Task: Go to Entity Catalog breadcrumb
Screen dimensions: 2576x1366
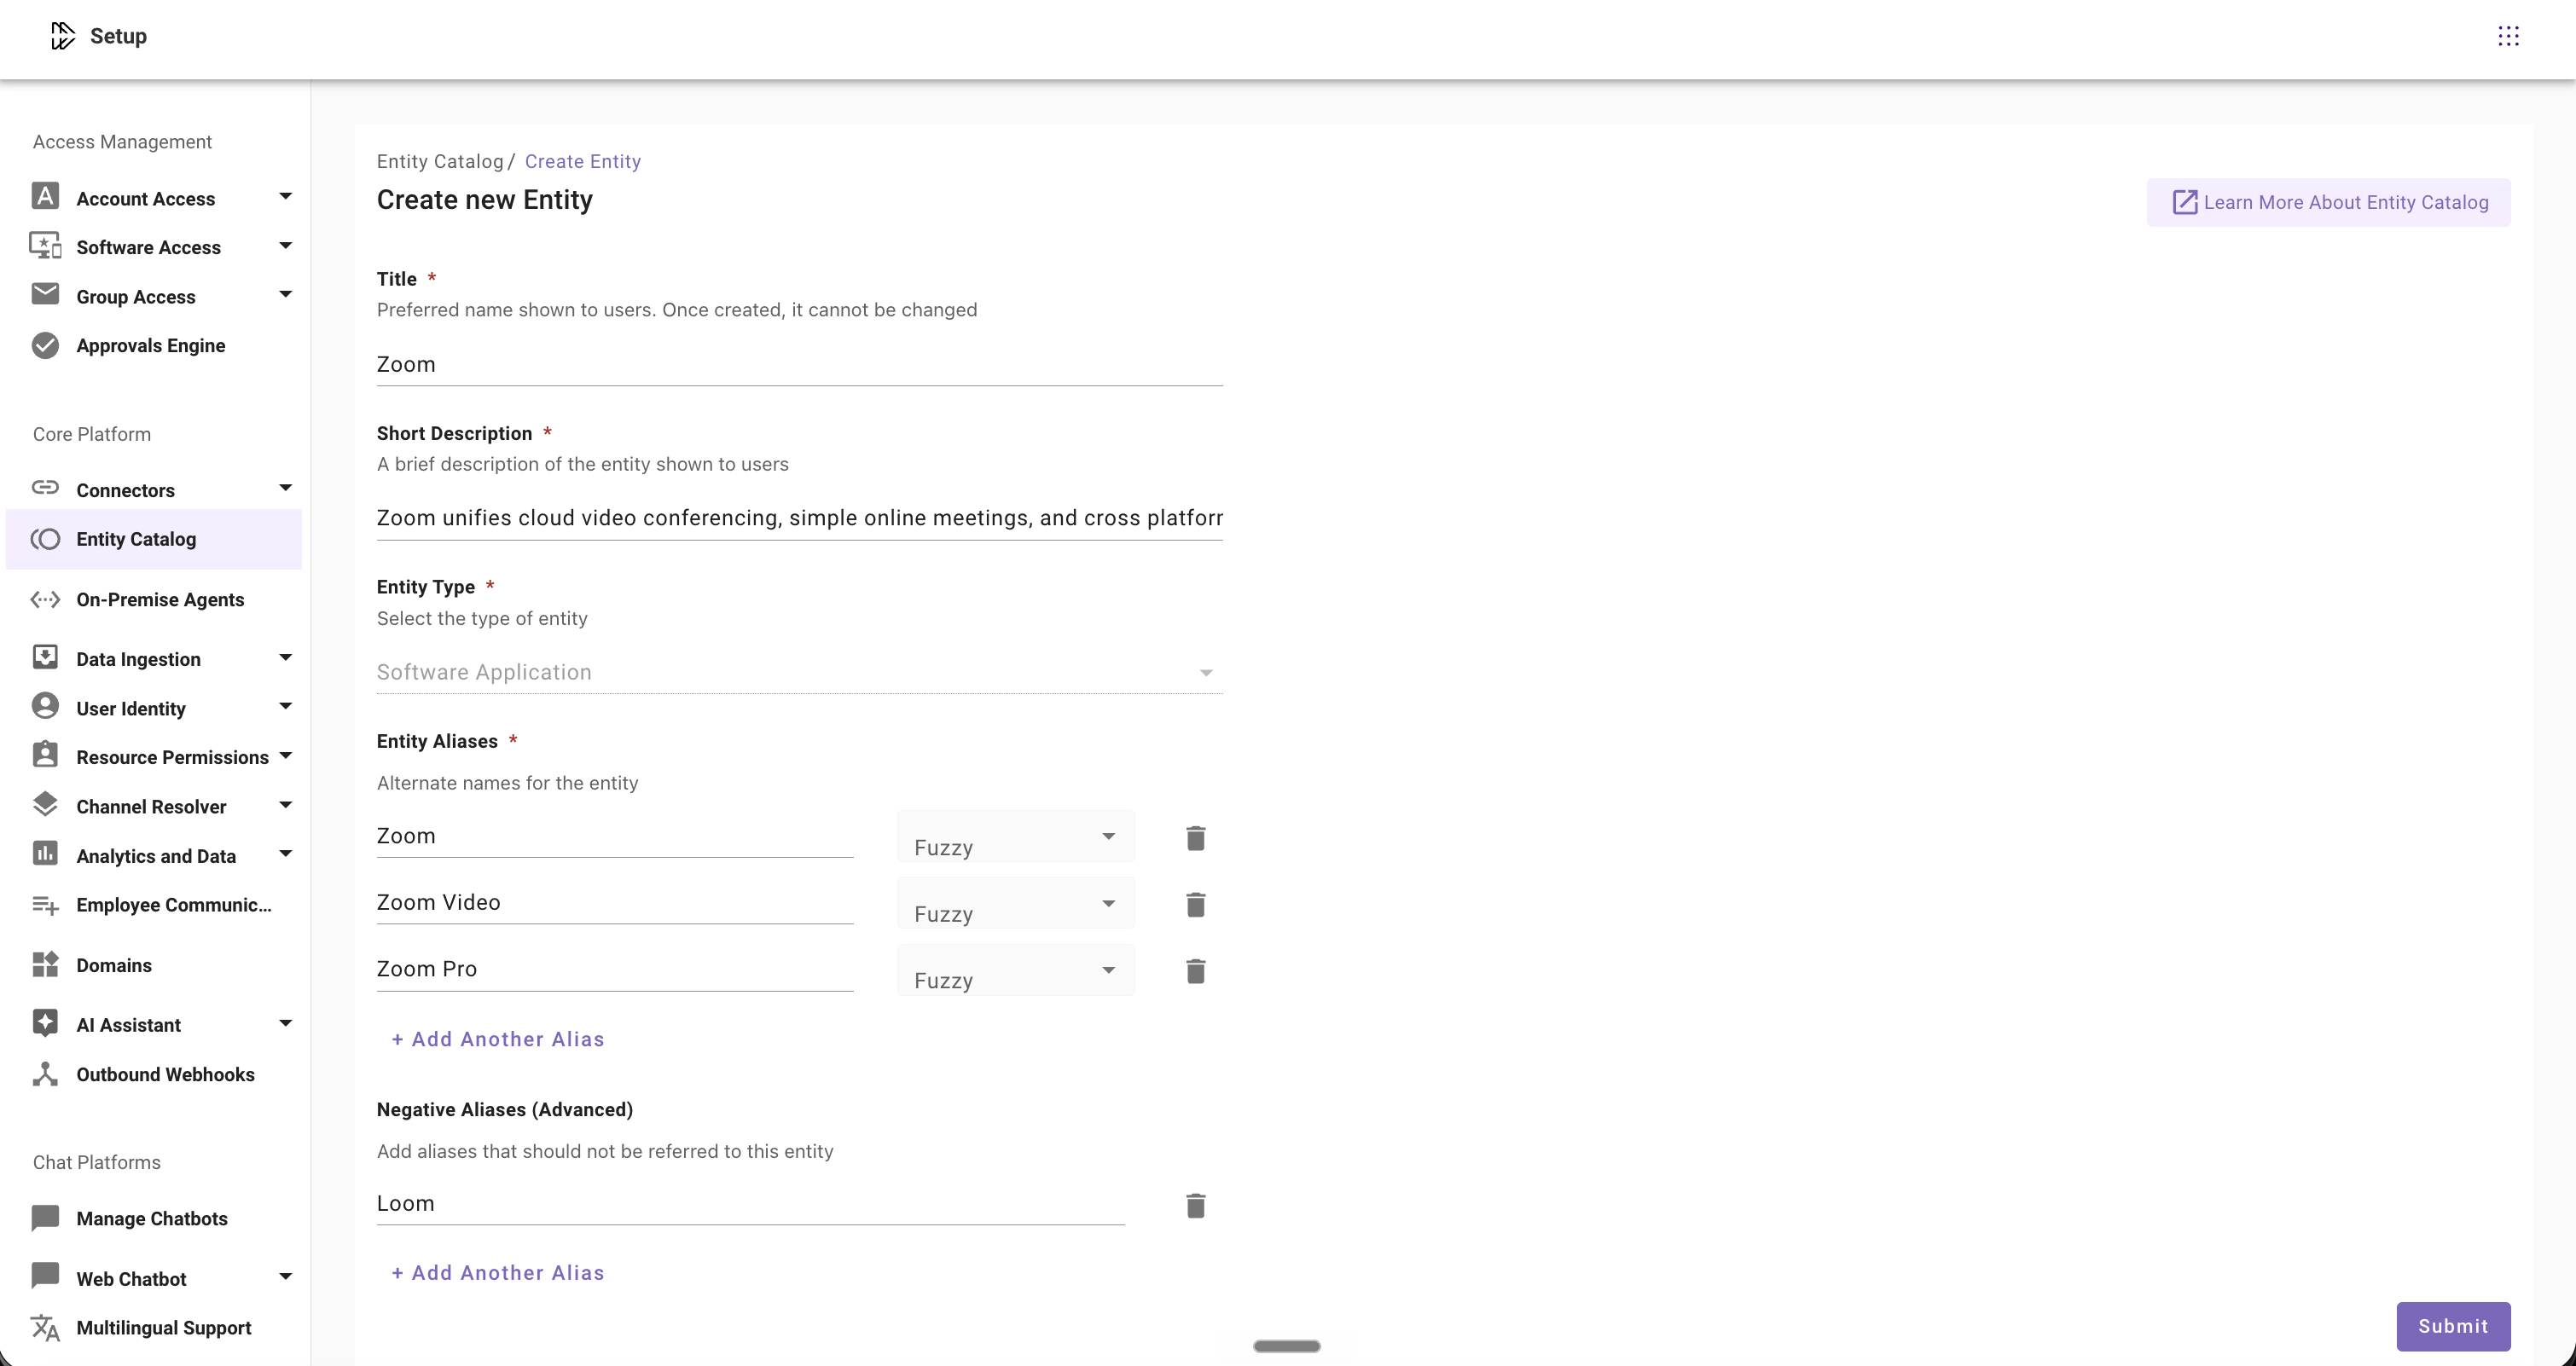Action: [440, 161]
